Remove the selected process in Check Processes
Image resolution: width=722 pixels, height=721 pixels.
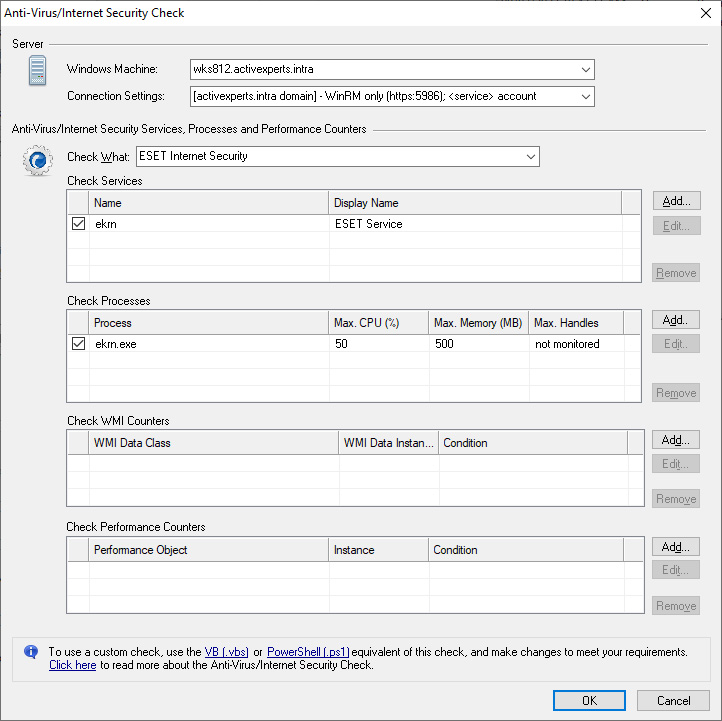676,393
